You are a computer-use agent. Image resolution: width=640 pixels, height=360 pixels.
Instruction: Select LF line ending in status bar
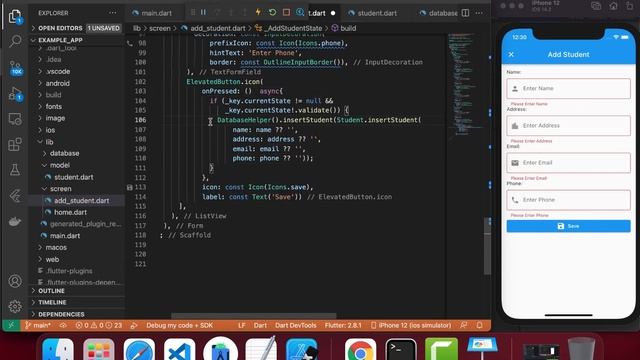pos(242,325)
